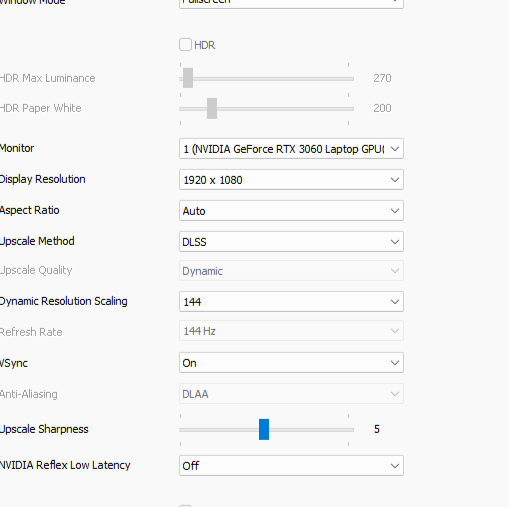509x507 pixels.
Task: Click the Aspect Ratio label
Action: (x=29, y=210)
